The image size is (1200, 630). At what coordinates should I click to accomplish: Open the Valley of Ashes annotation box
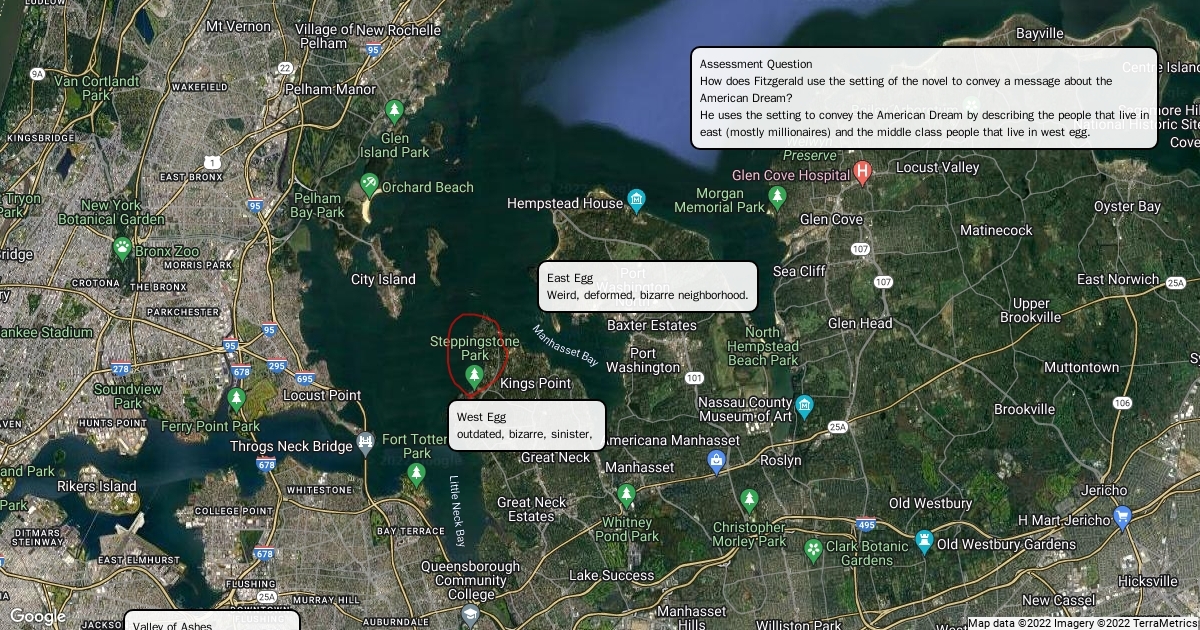point(212,620)
